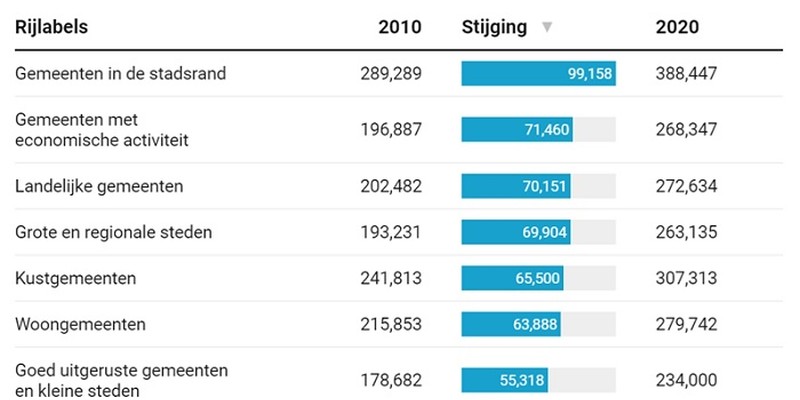Click the 2010 column header
800x400 pixels.
(x=400, y=27)
